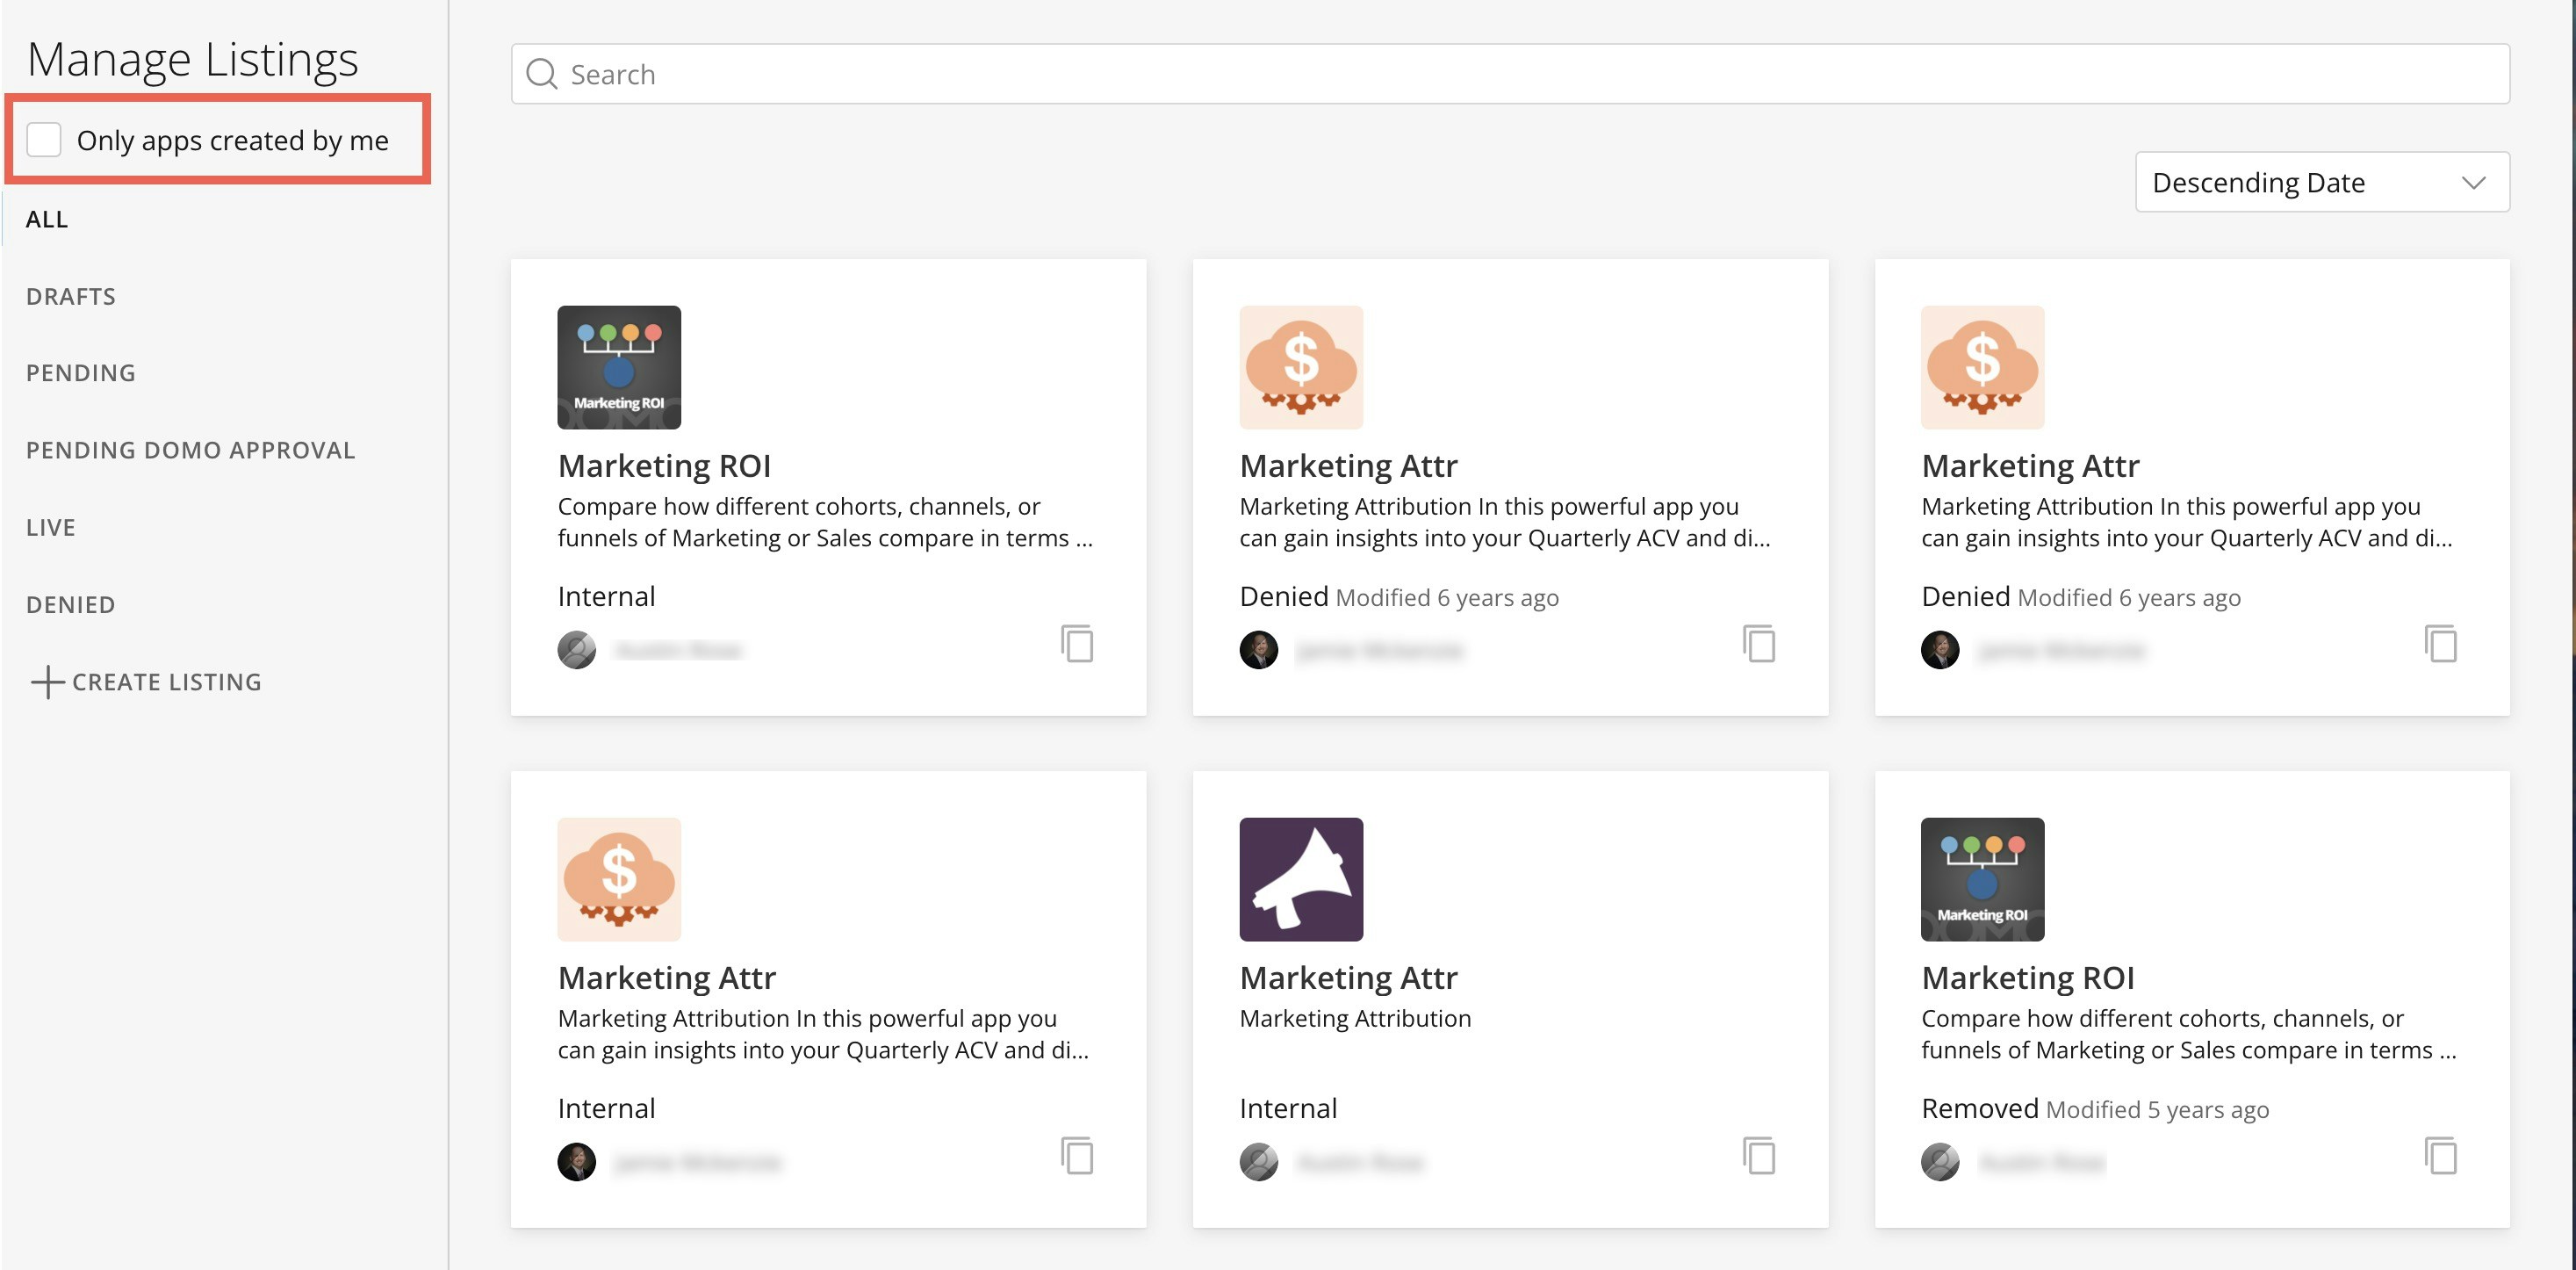Screen dimensions: 2576x1270
Task: Switch to the DRAFTS filter
Action: [x=71, y=296]
